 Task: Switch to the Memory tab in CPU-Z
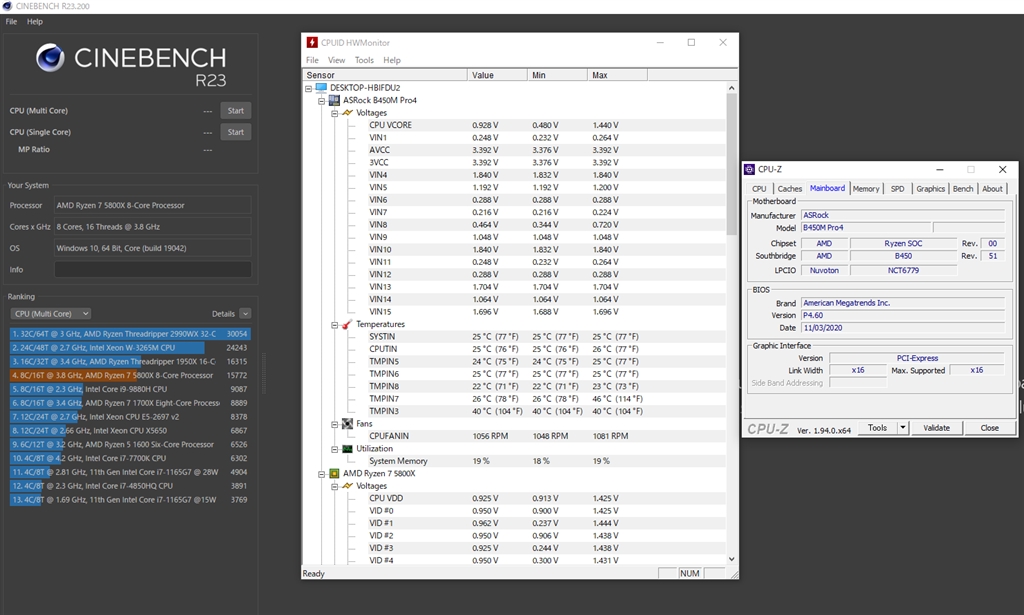click(x=866, y=188)
